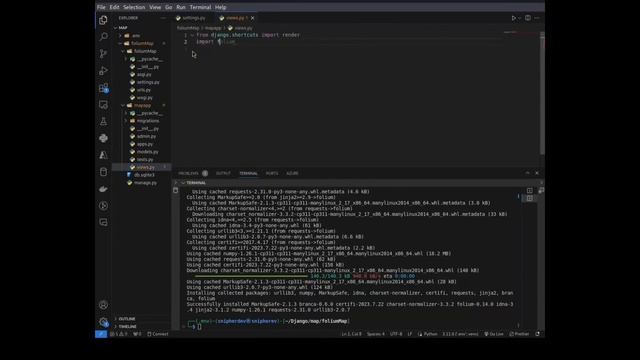
Task: Close the views.py editor tab
Action: click(253, 18)
